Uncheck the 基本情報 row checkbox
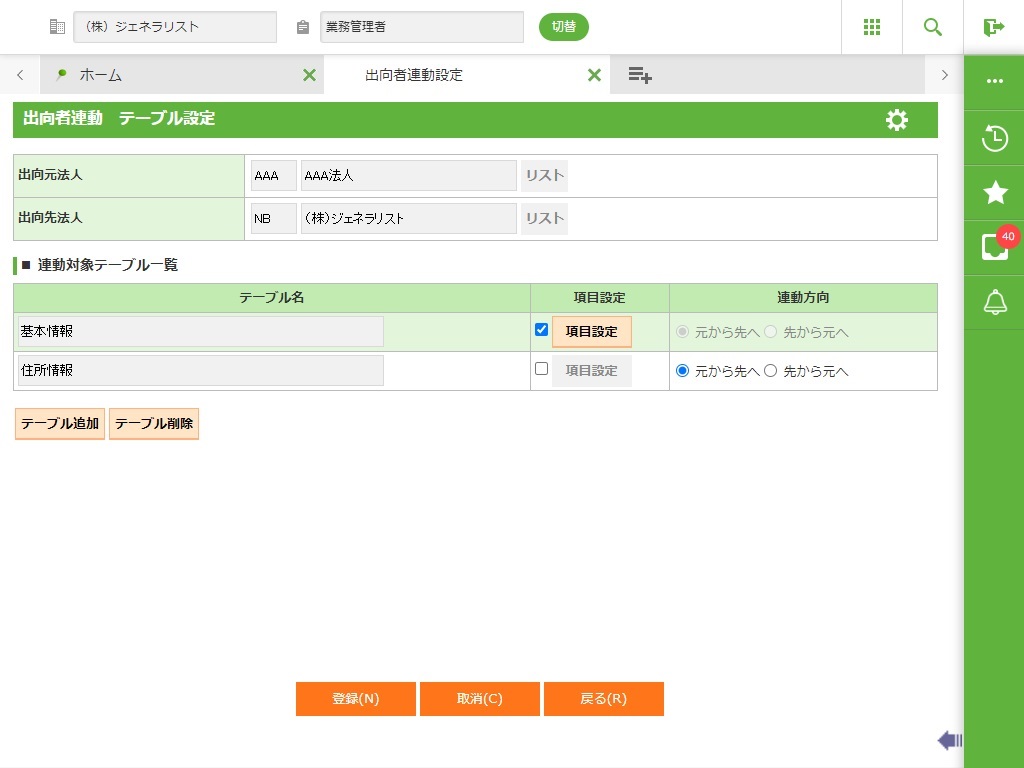This screenshot has width=1024, height=768. (542, 330)
